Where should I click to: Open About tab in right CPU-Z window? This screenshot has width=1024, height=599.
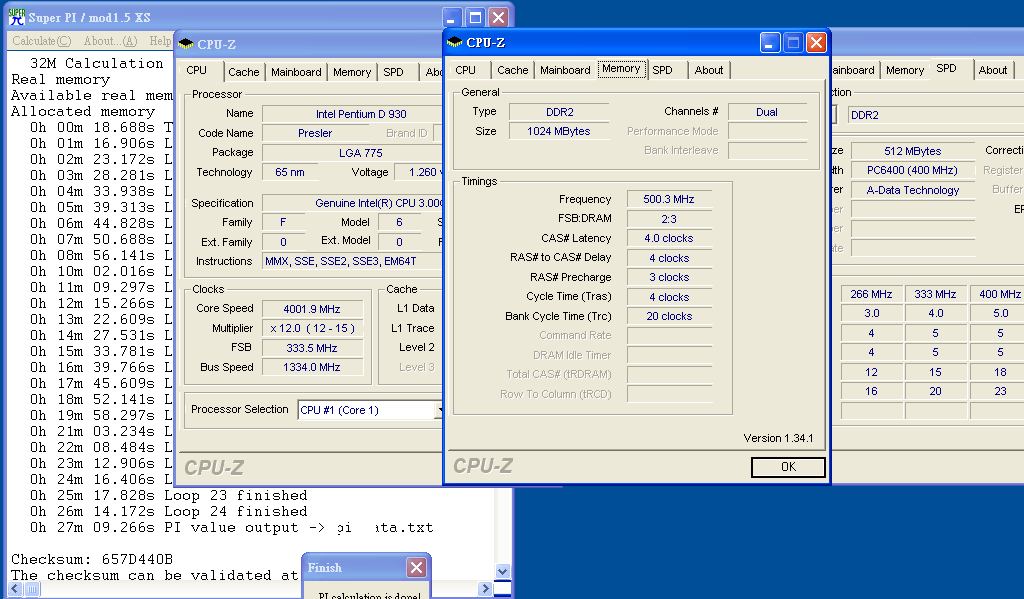point(993,70)
